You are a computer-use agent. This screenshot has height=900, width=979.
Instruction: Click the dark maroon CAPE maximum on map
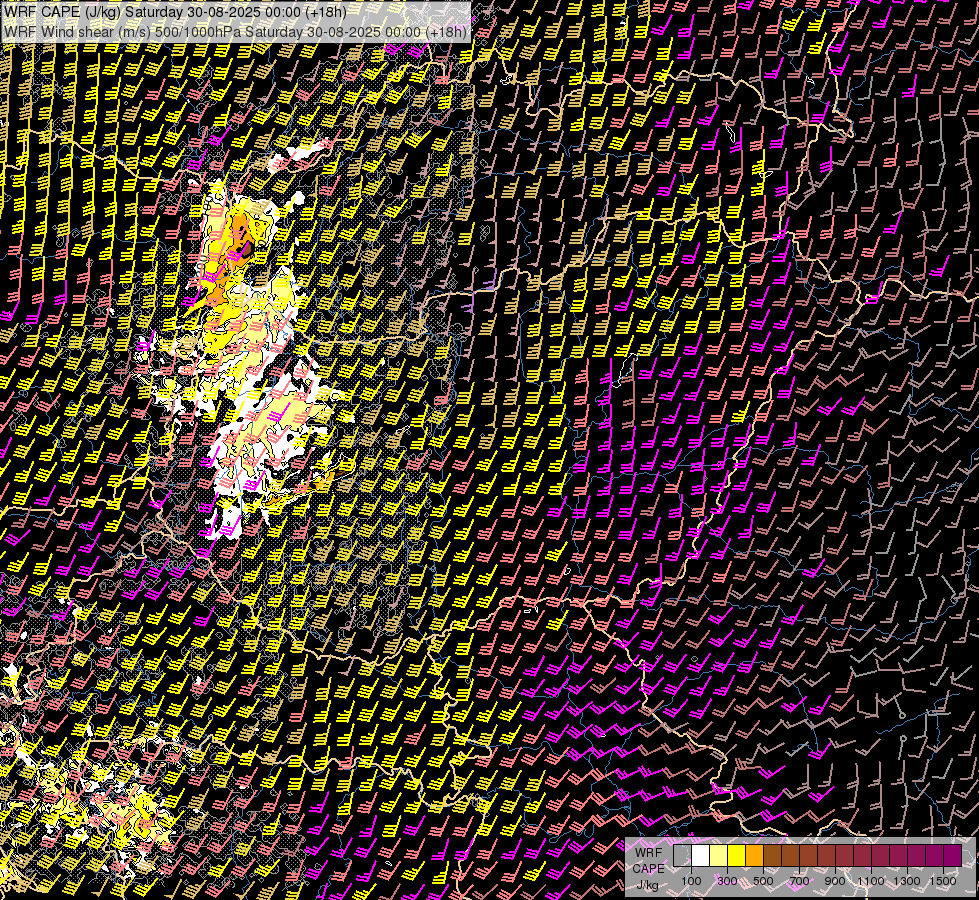pos(248,250)
